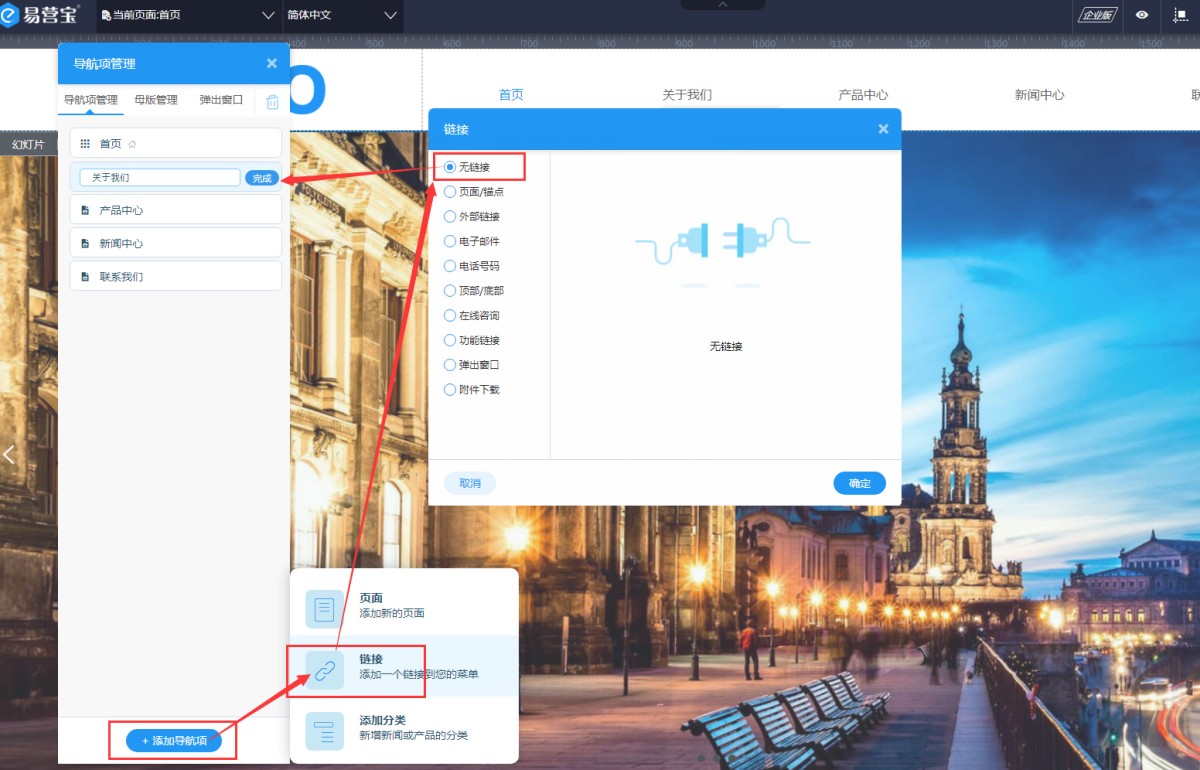Screen dimensions: 1200x770
Task: Click 产品中心 in the website nav bar
Action: pos(863,95)
